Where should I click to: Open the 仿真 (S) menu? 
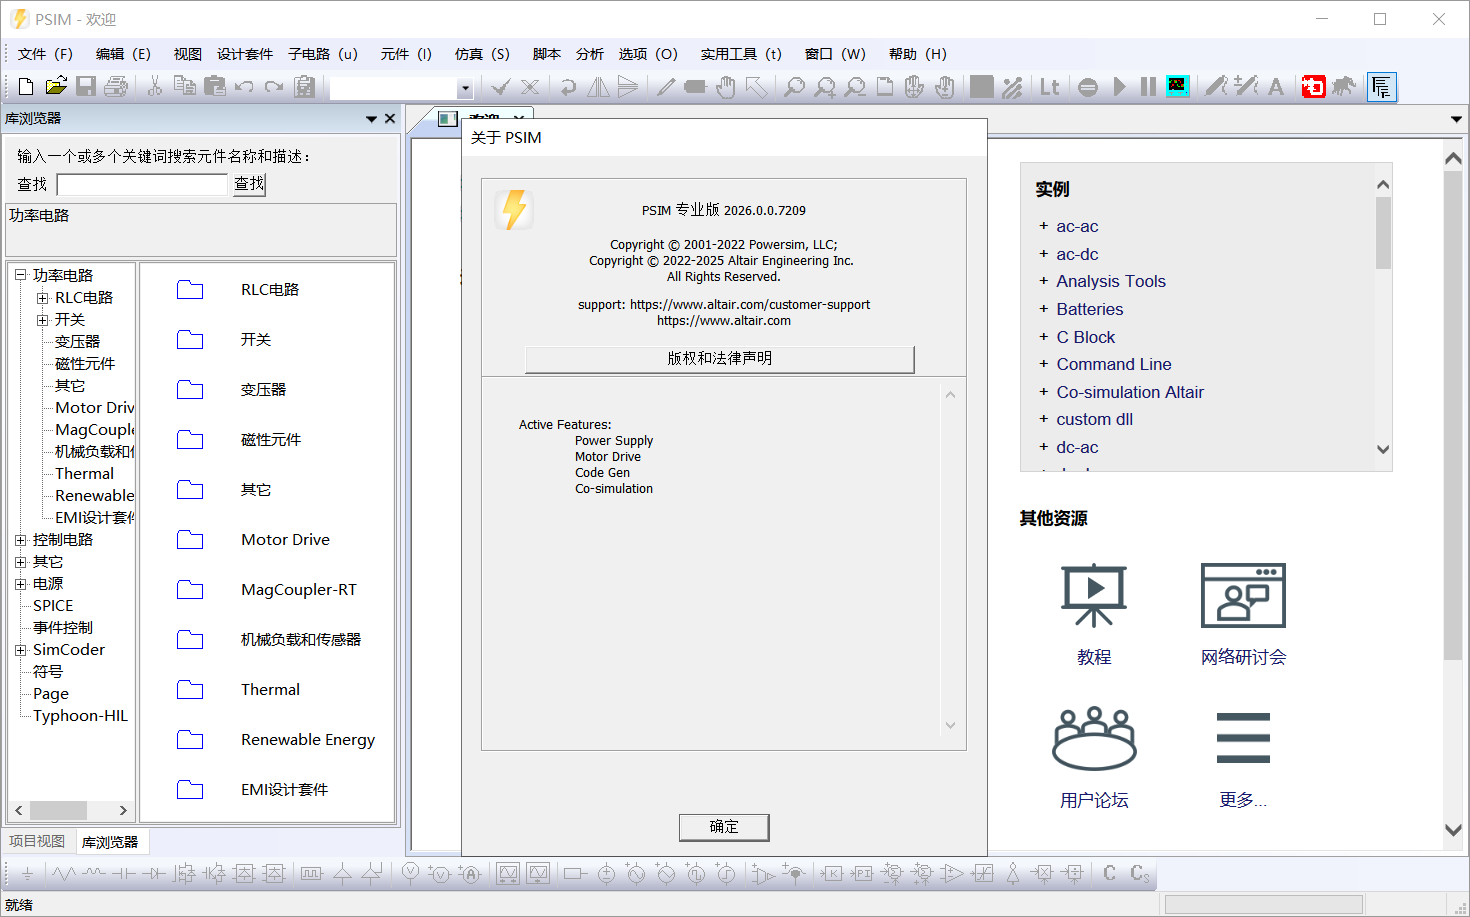482,54
